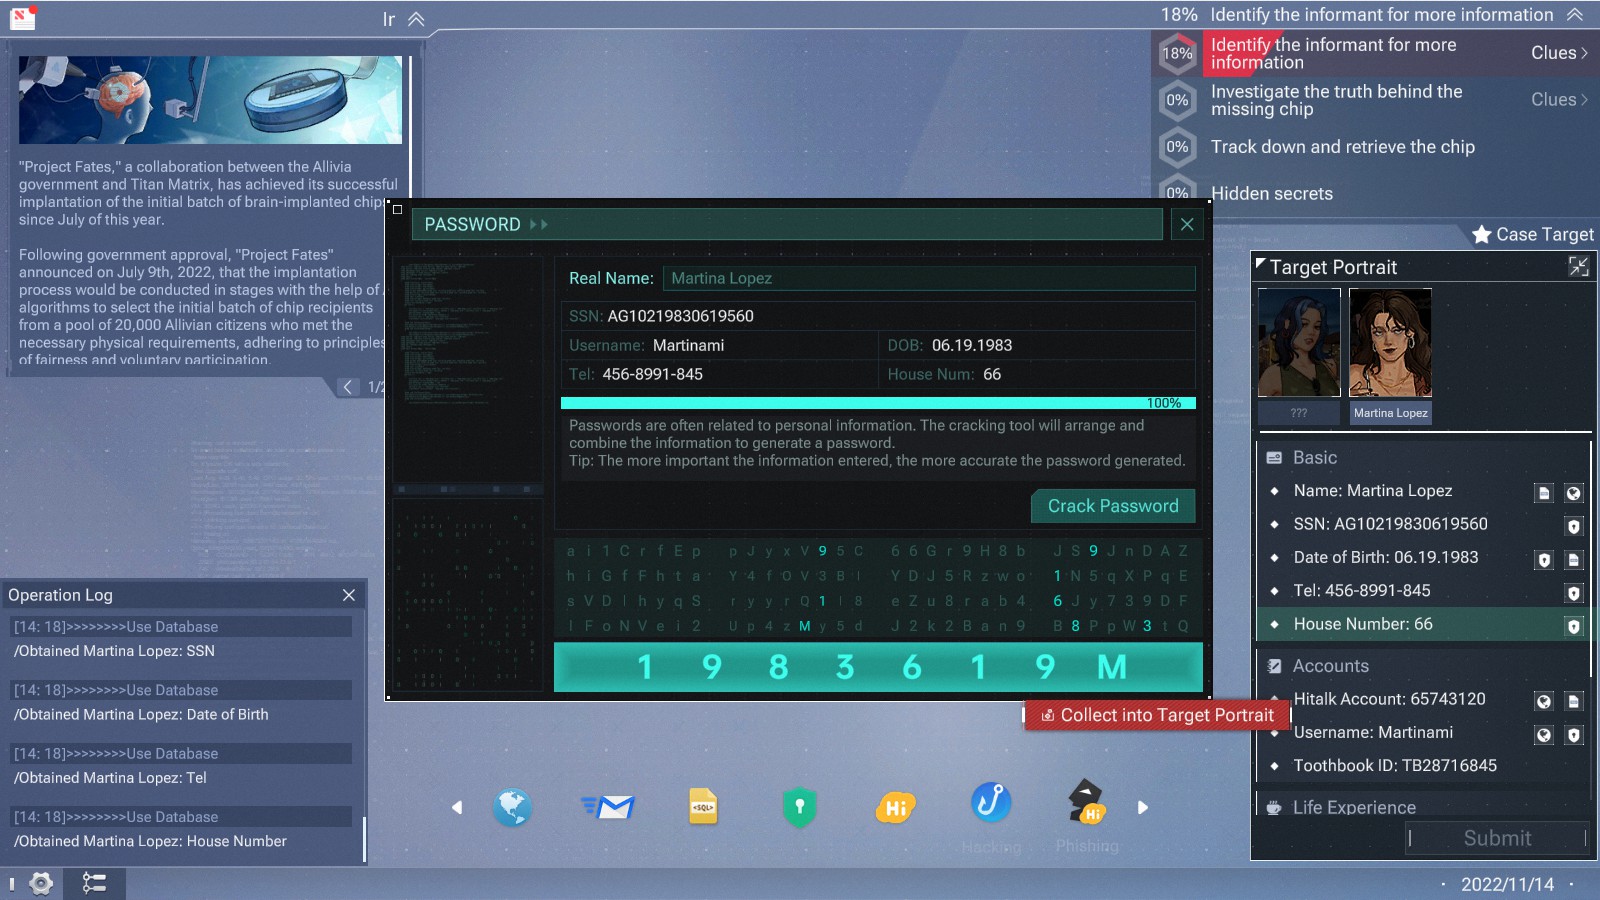Image resolution: width=1600 pixels, height=900 pixels.
Task: Open the Hitalk messenger app
Action: (896, 806)
